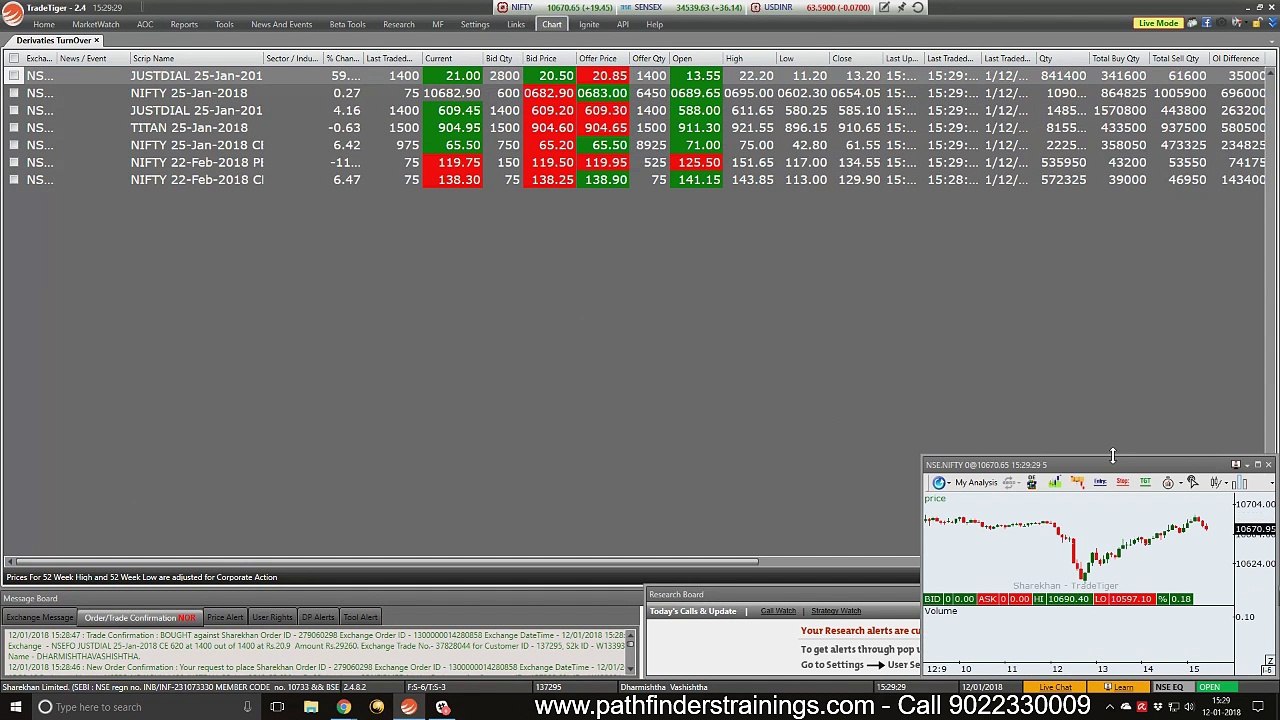
Task: Open the chart refresh icon in NIFTY chart toolbar
Action: (939, 483)
